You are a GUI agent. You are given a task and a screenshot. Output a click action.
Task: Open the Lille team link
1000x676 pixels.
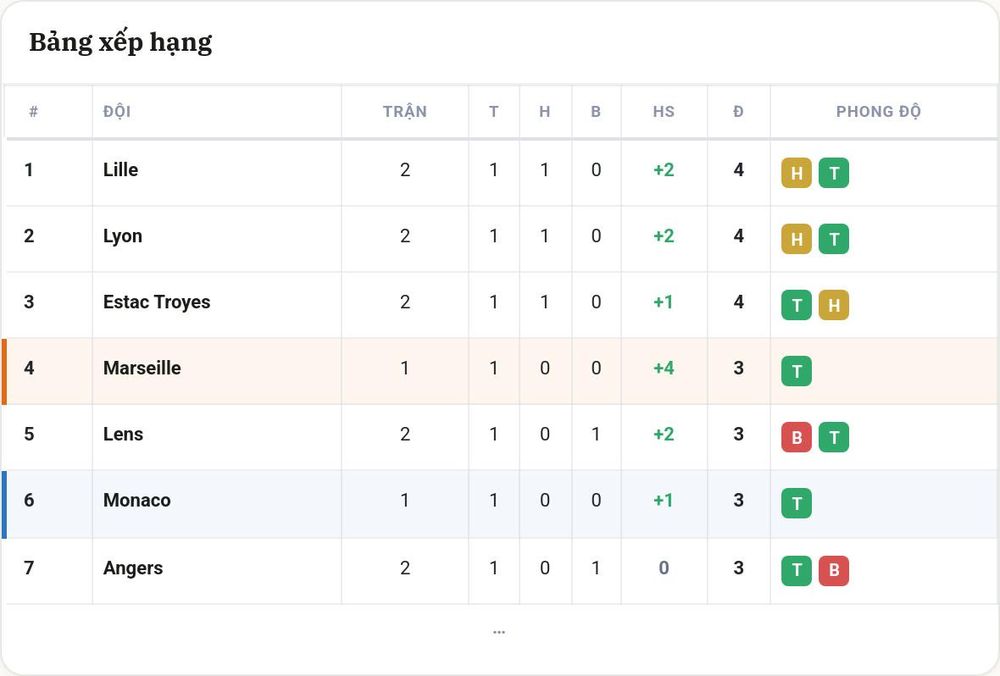[121, 170]
